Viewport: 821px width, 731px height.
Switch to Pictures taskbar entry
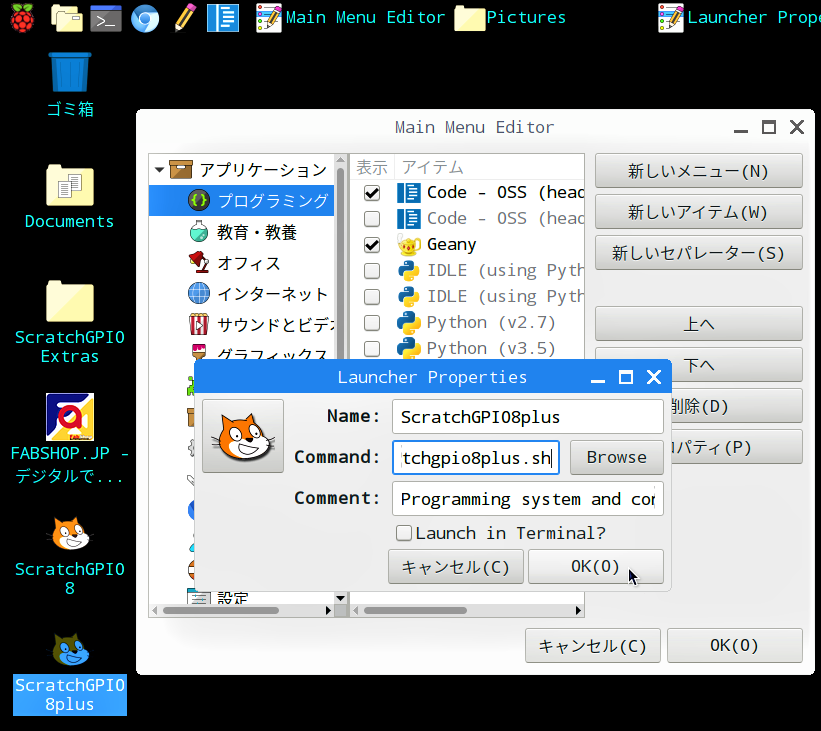[511, 18]
